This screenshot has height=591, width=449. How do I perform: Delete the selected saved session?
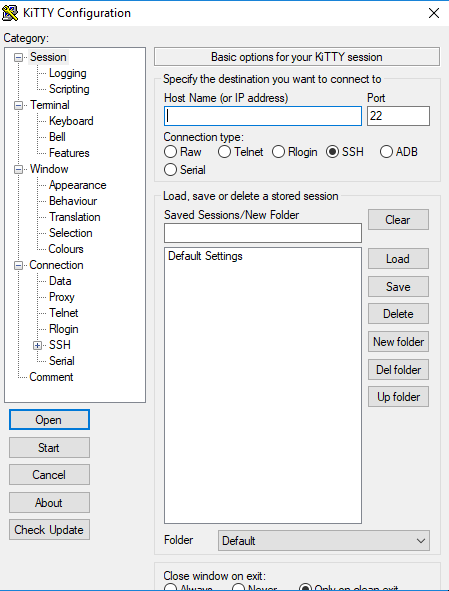[x=398, y=314]
